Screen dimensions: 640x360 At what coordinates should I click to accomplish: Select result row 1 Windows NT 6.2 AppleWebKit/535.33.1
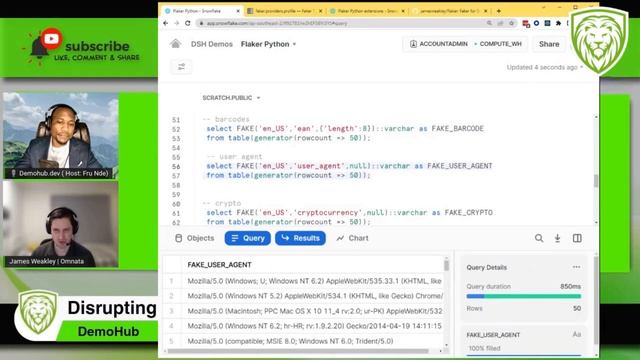304,281
